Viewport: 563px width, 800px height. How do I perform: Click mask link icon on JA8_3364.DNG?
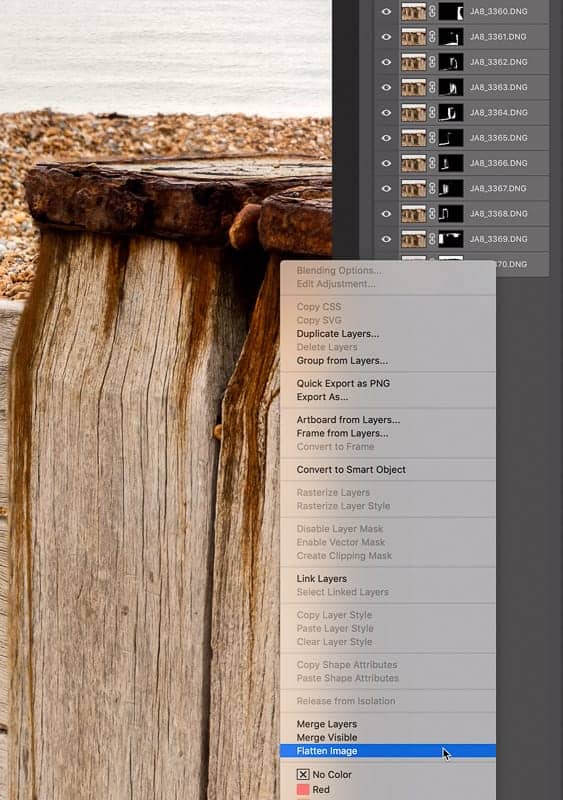click(432, 112)
